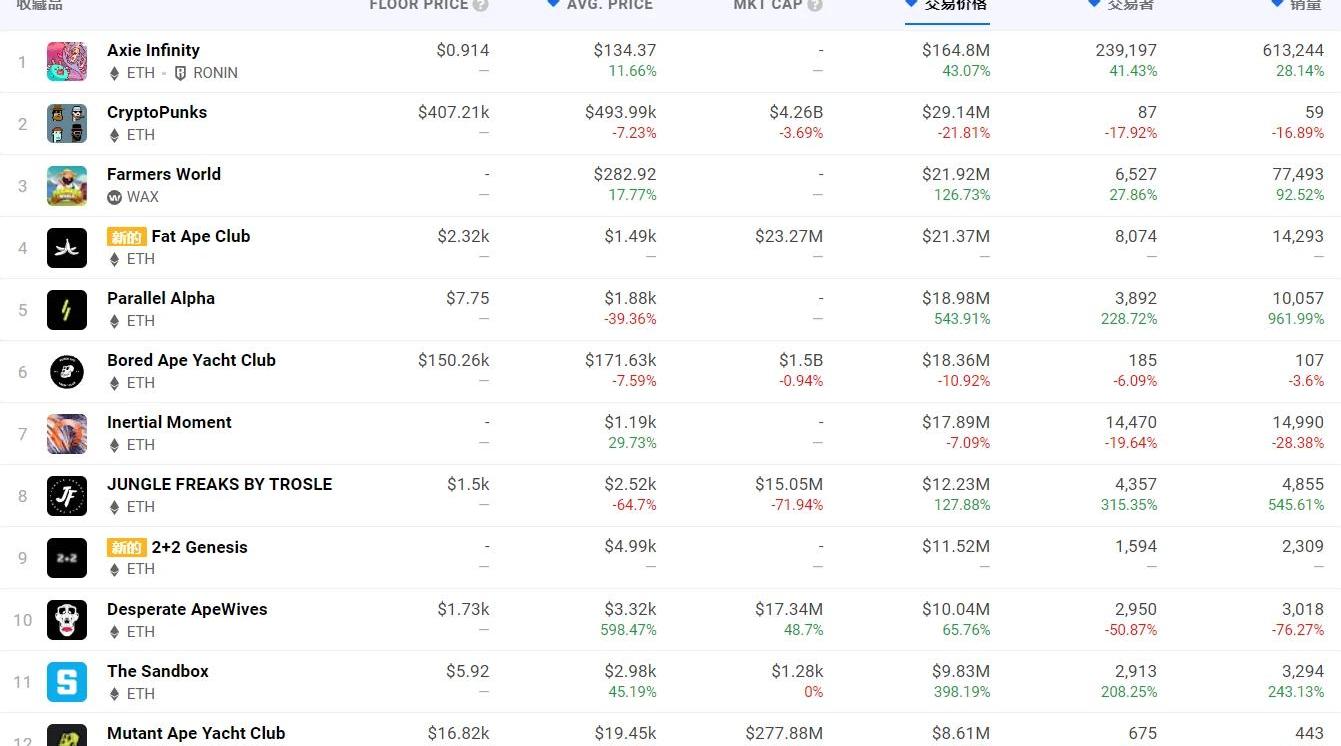Click the ETH icon under CryptoPunks
1341x746 pixels.
[x=114, y=135]
